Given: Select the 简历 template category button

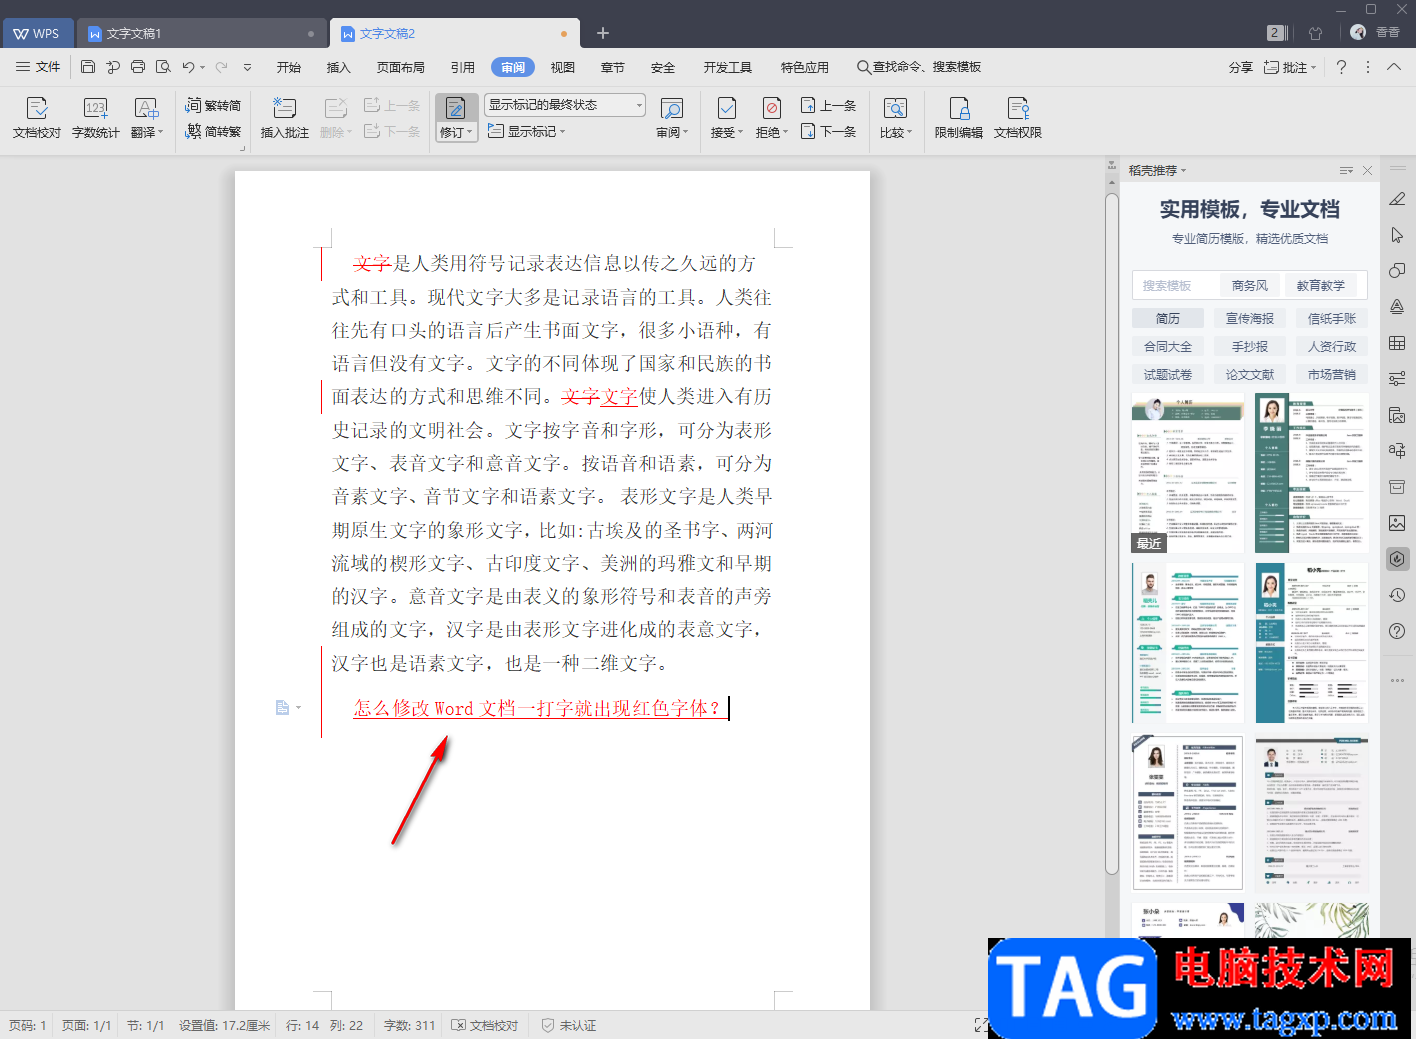Looking at the screenshot, I should (x=1167, y=318).
